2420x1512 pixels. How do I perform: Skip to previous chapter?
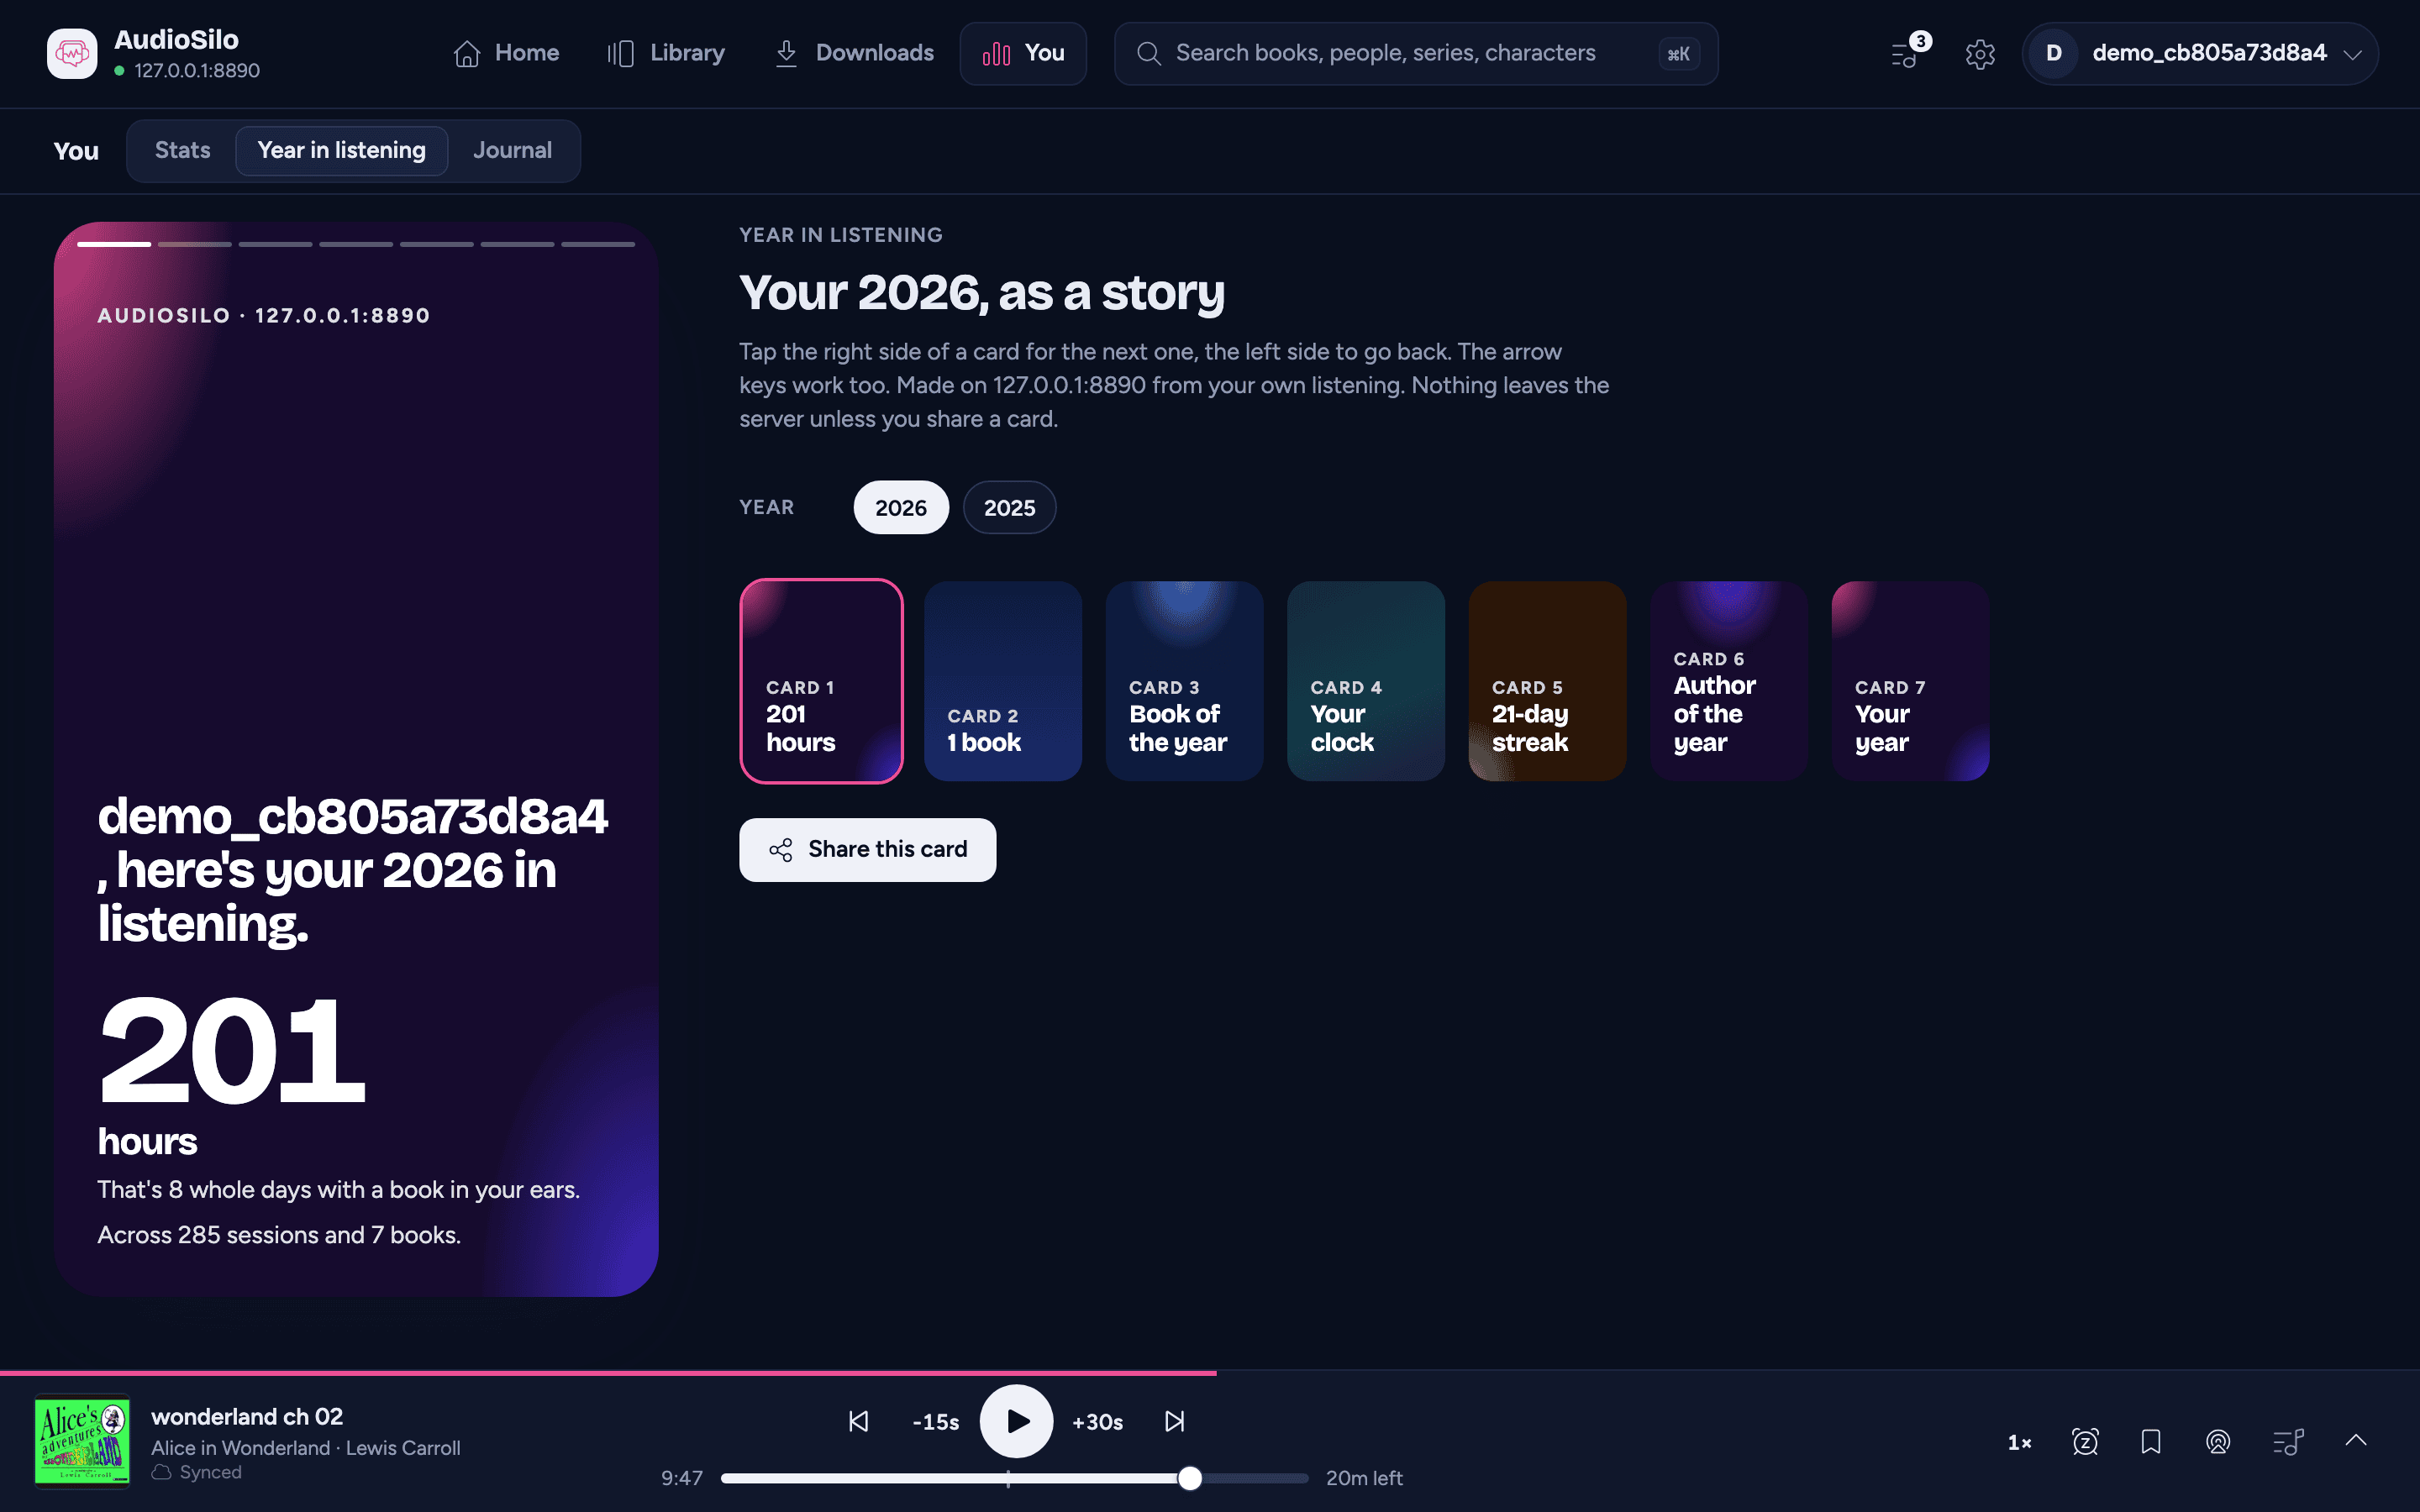(x=858, y=1421)
